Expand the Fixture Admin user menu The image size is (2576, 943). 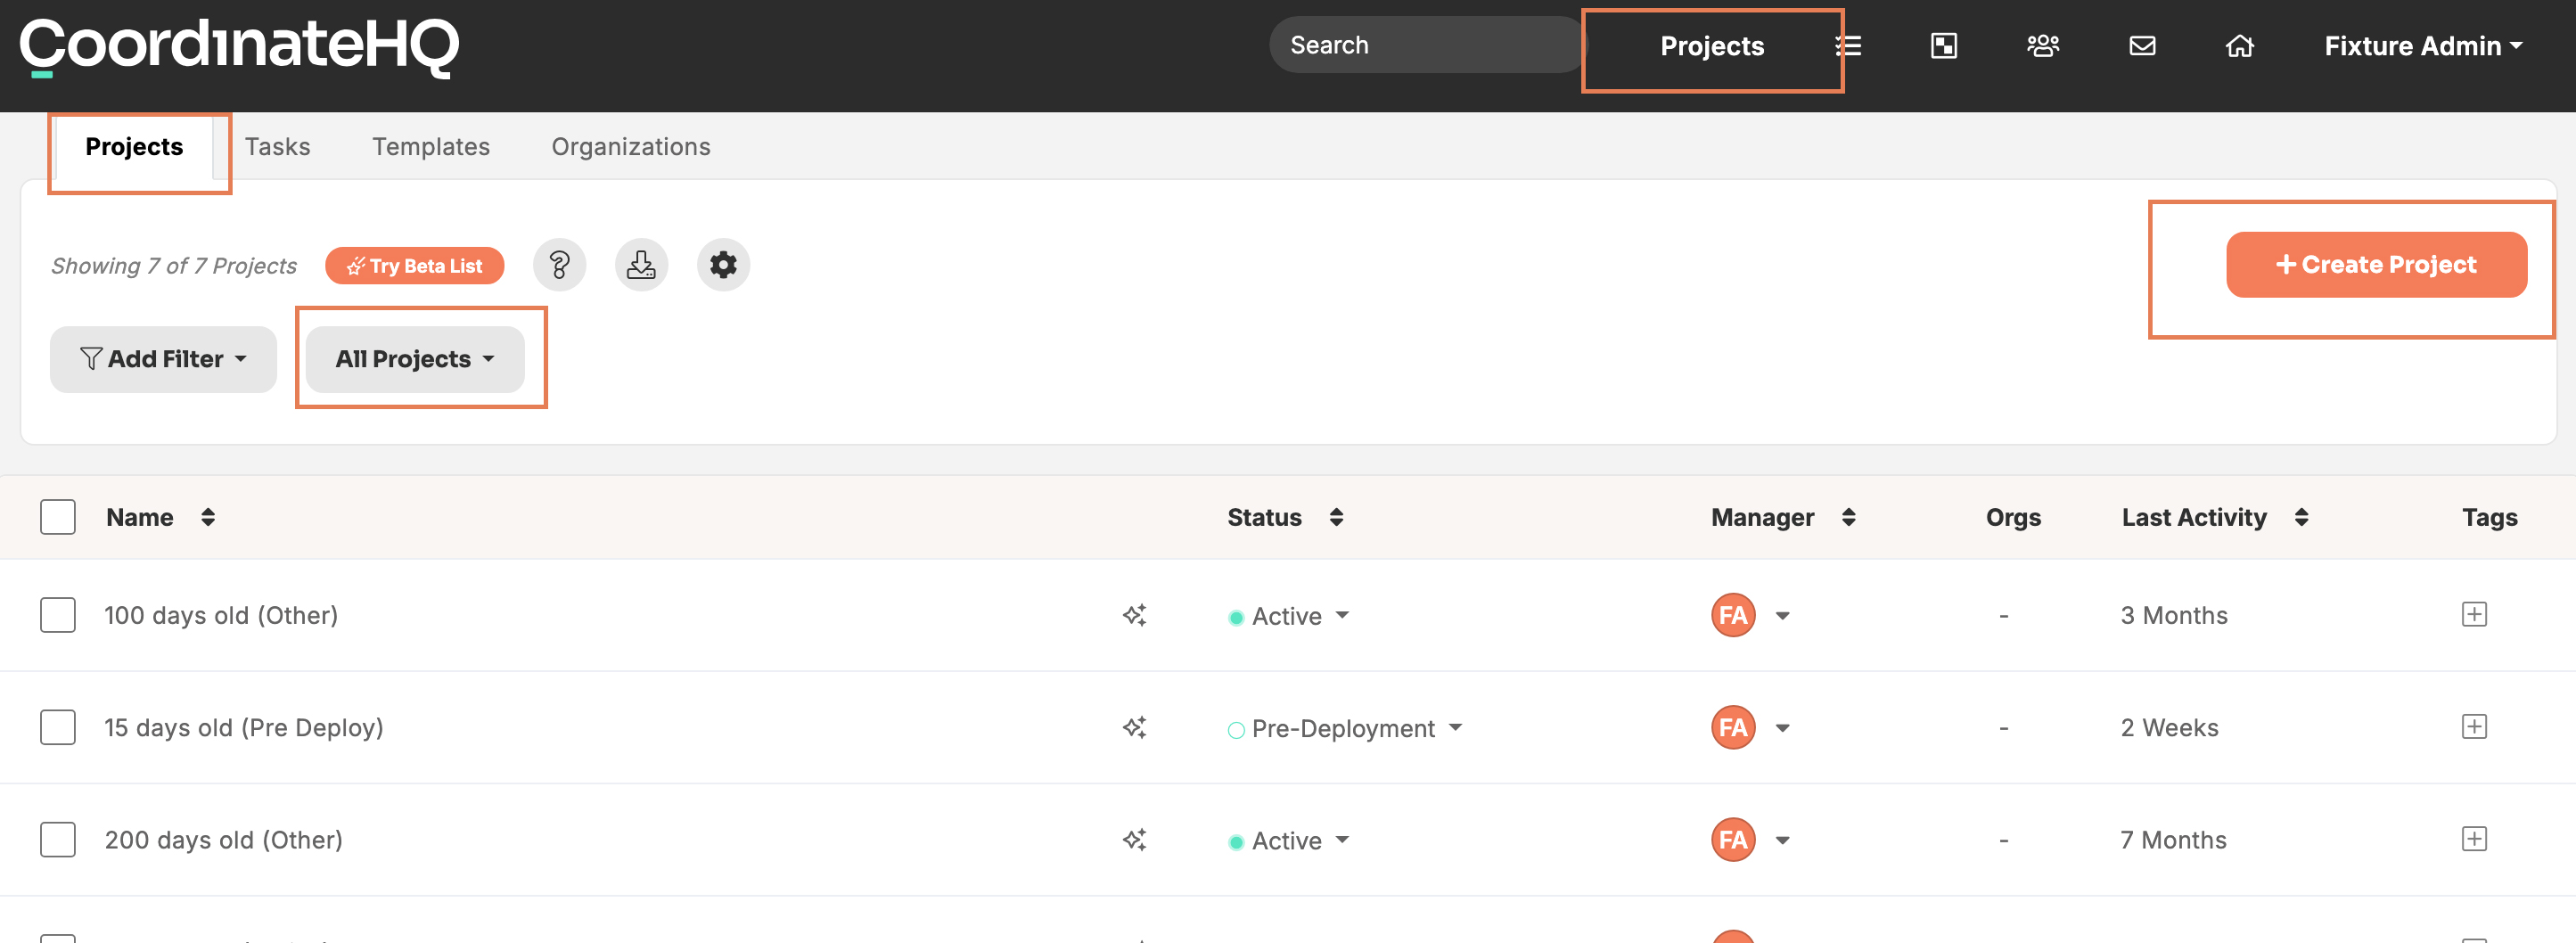tap(2423, 46)
